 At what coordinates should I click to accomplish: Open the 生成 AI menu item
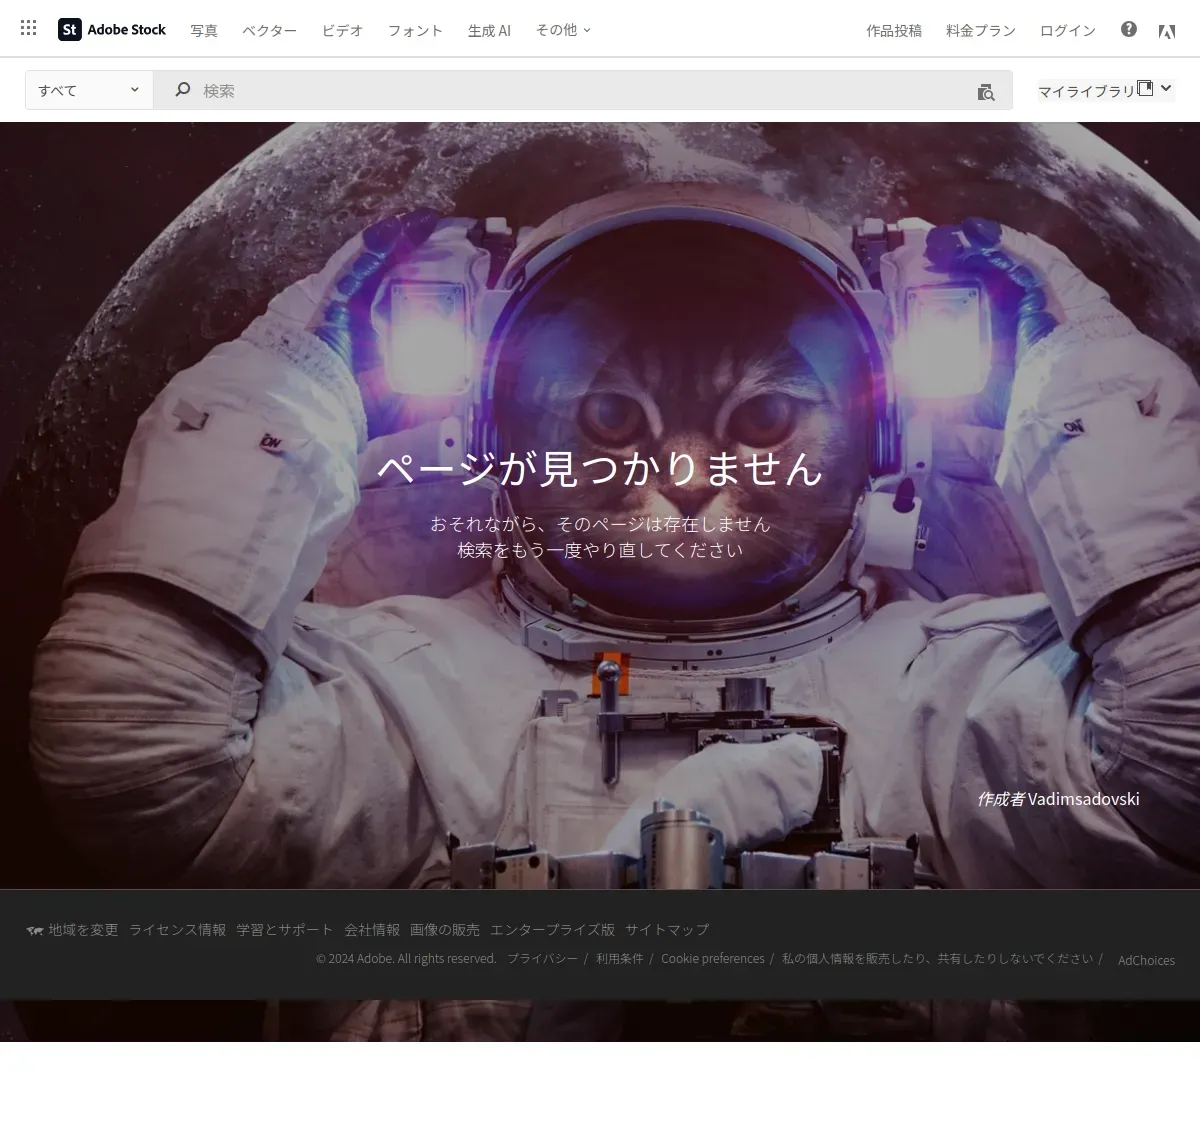[x=489, y=31]
